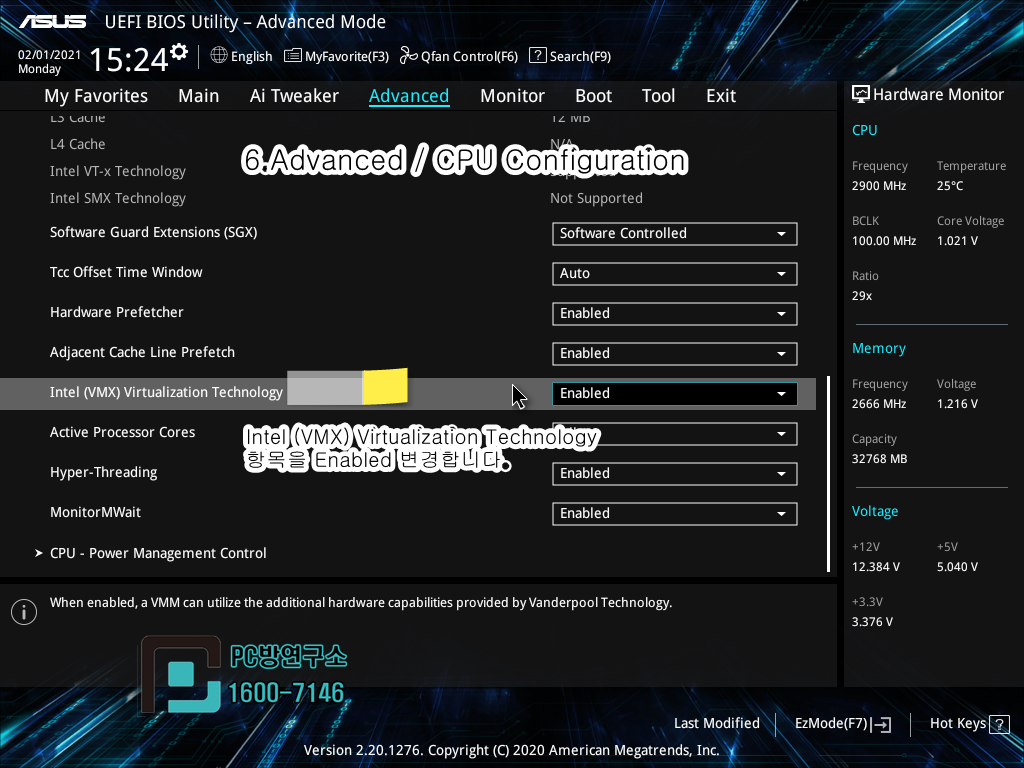This screenshot has height=768, width=1024.
Task: Open the Ai Tweaker tab
Action: pyautogui.click(x=294, y=96)
